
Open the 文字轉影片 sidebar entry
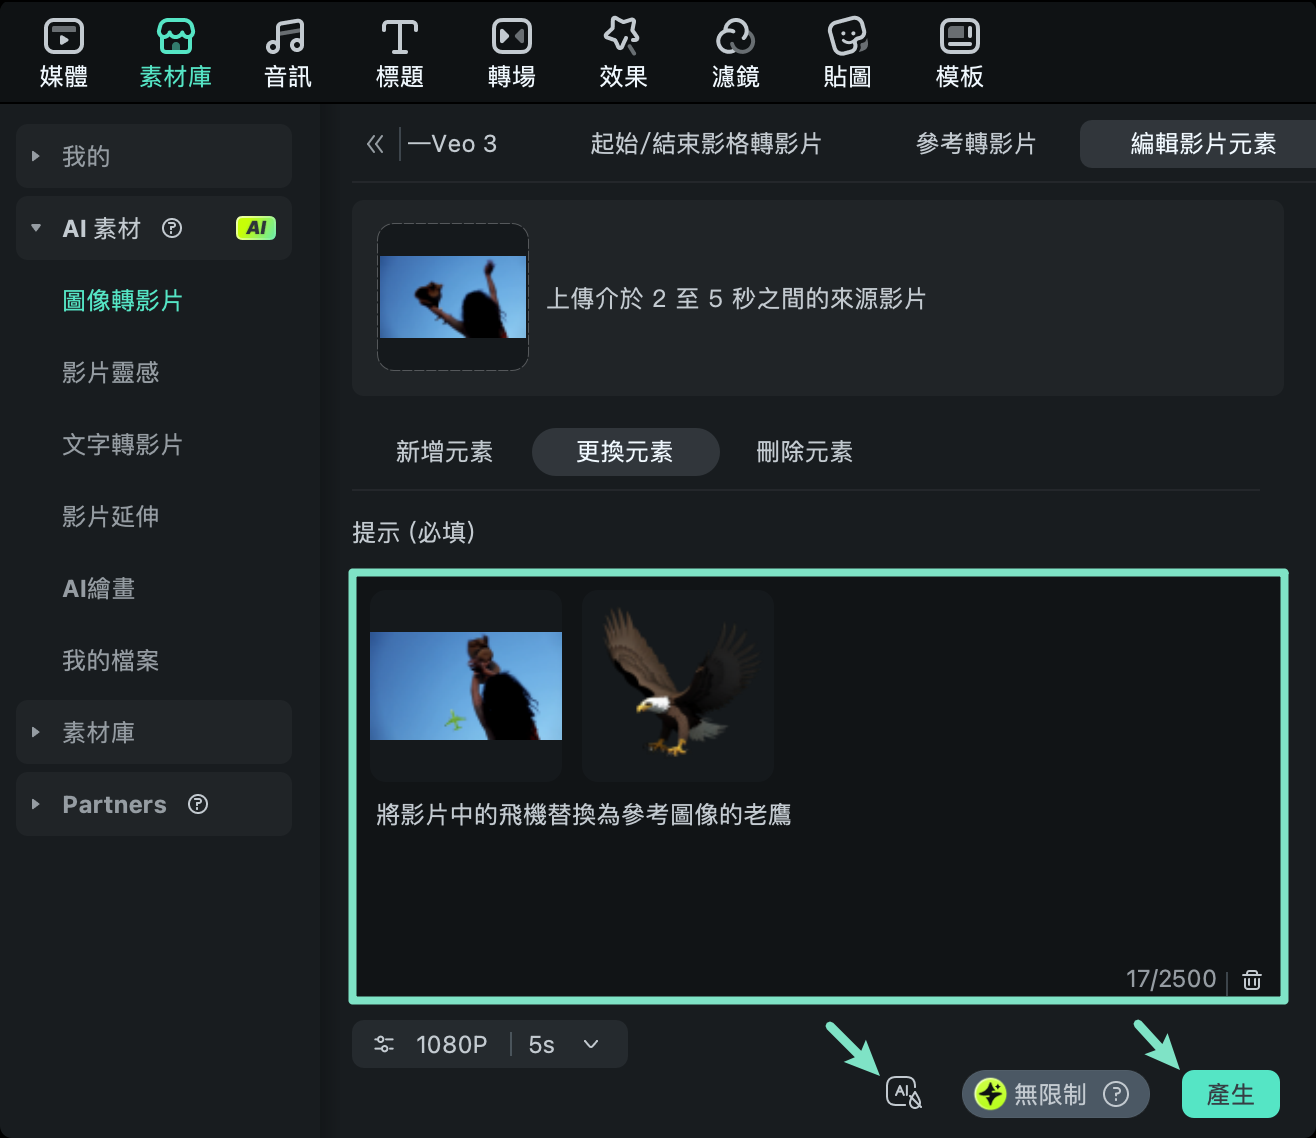pyautogui.click(x=121, y=446)
